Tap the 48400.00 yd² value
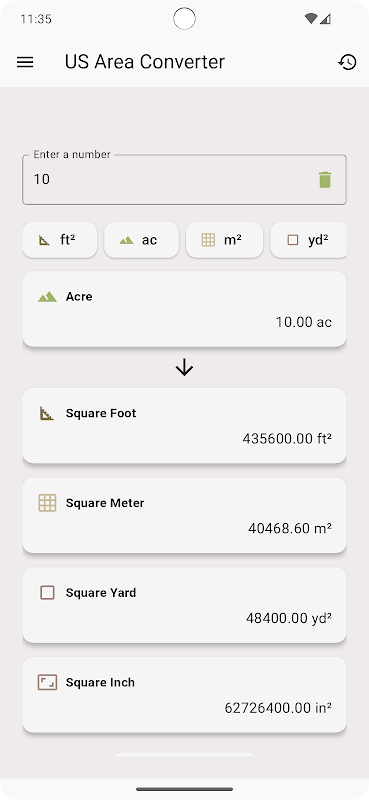The height and width of the screenshot is (800, 369). click(289, 618)
